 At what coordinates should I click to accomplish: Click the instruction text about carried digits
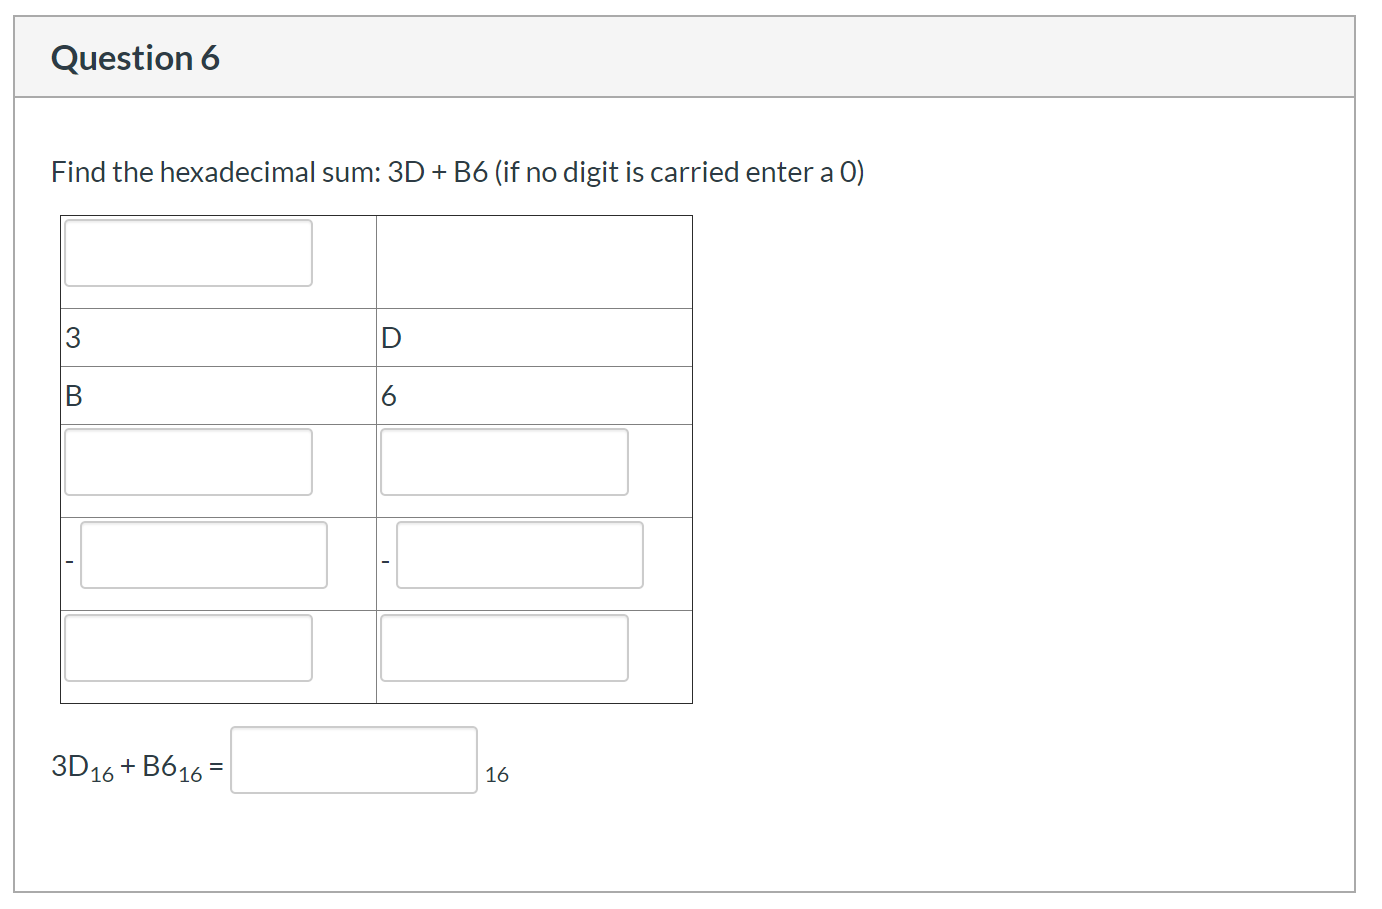pos(680,171)
